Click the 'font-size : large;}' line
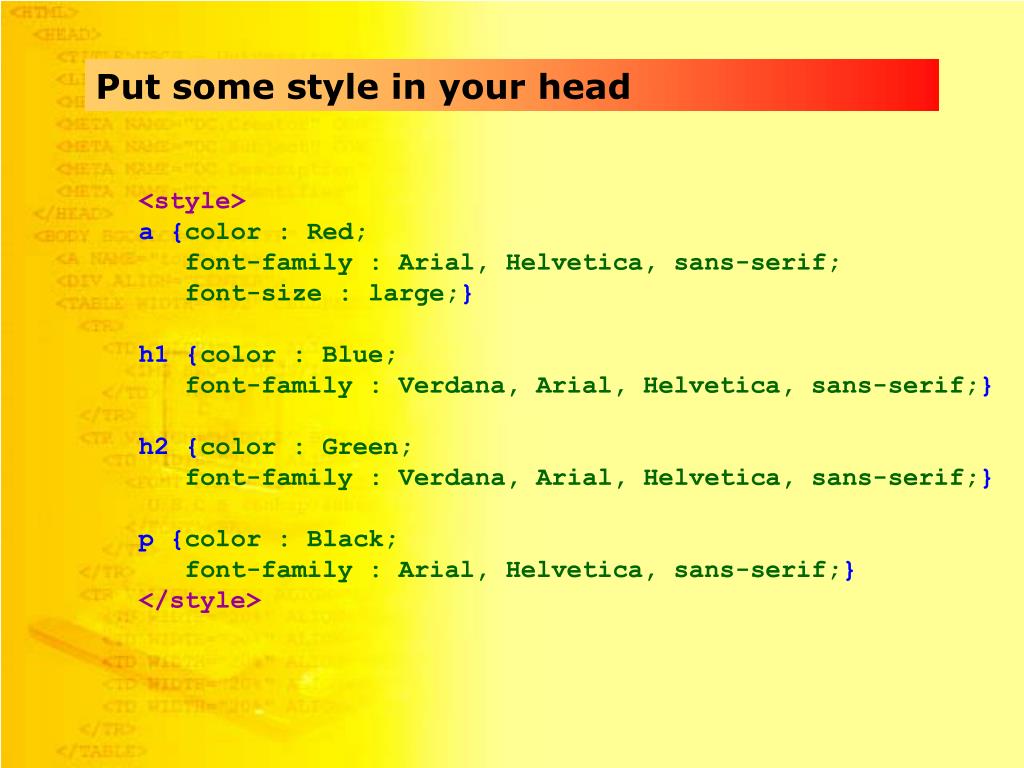 (328, 293)
